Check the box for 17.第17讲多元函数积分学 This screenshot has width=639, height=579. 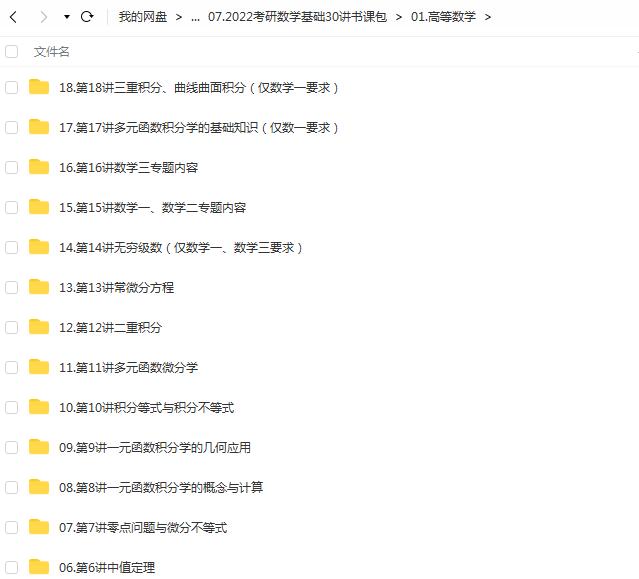[x=12, y=127]
